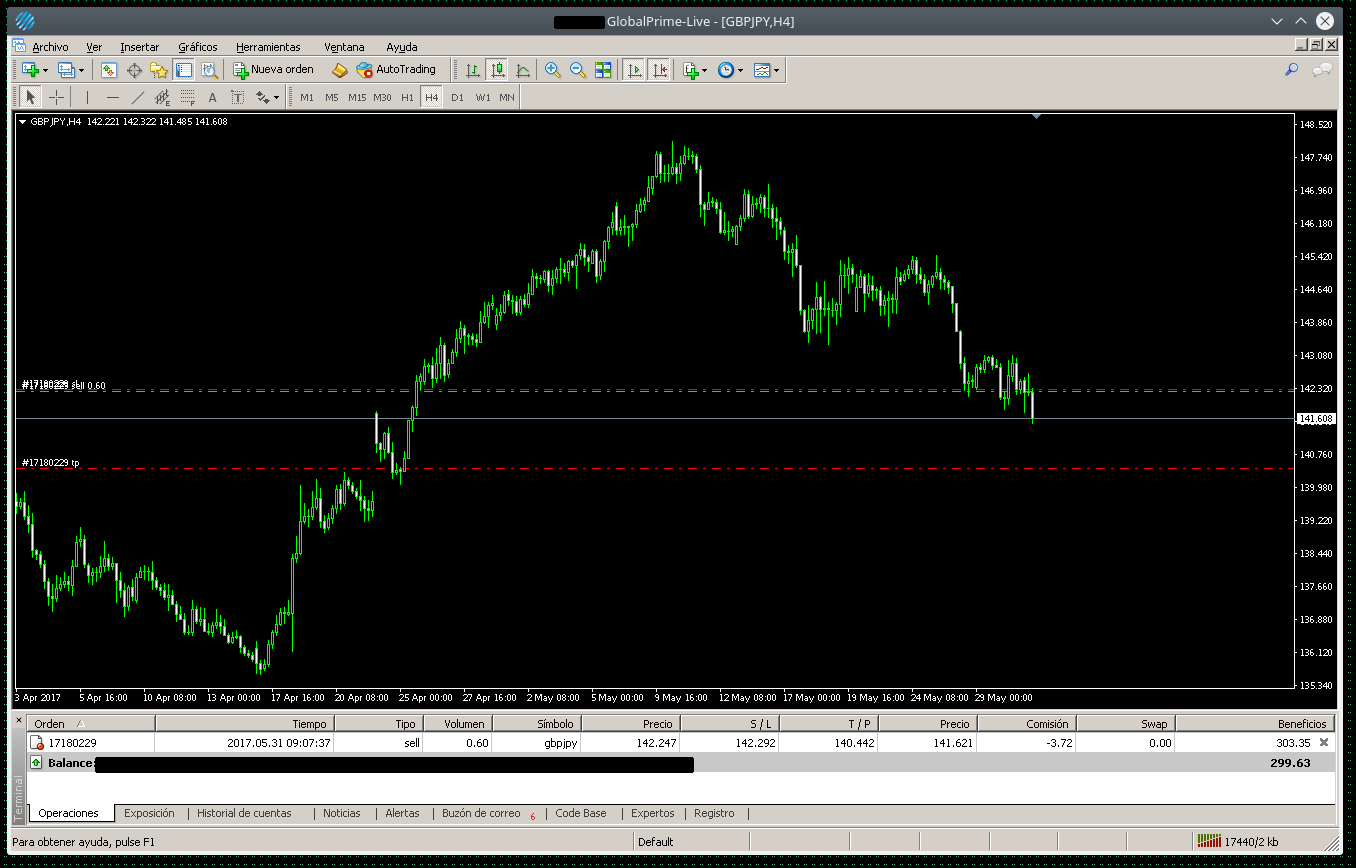This screenshot has width=1356, height=868.
Task: Sort orders by Beneficios column header
Action: point(1255,723)
